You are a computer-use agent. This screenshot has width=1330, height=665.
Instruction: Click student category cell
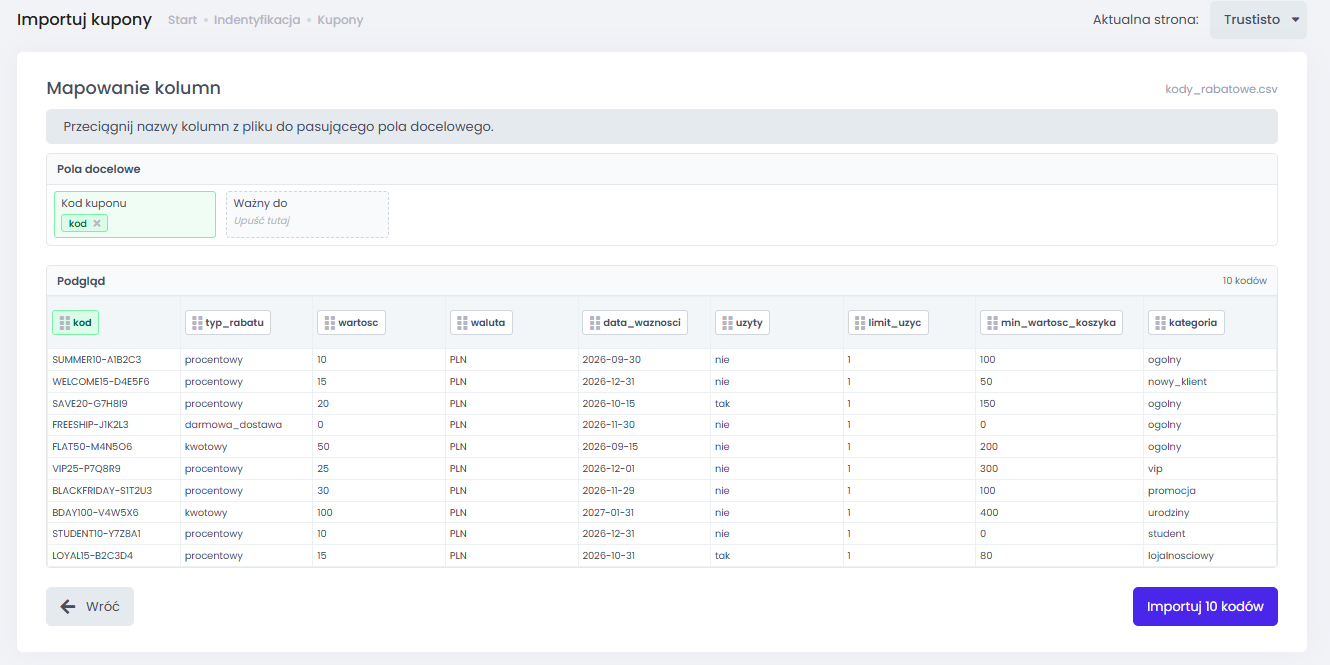(1167, 533)
